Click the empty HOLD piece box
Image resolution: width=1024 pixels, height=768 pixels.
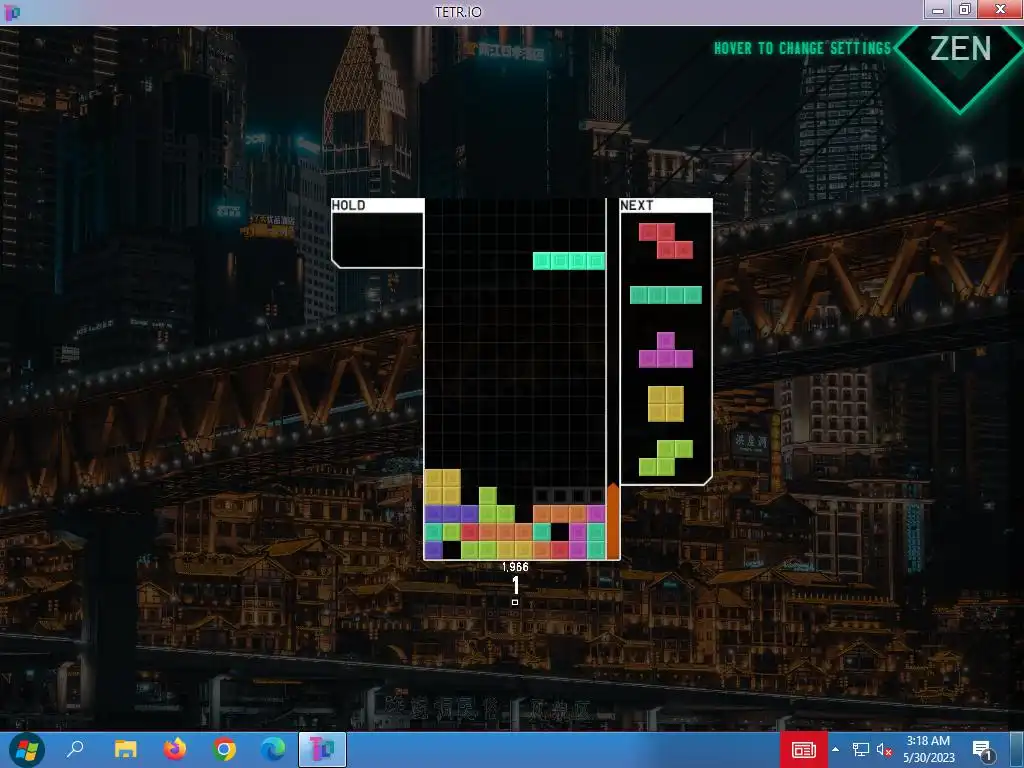[377, 240]
